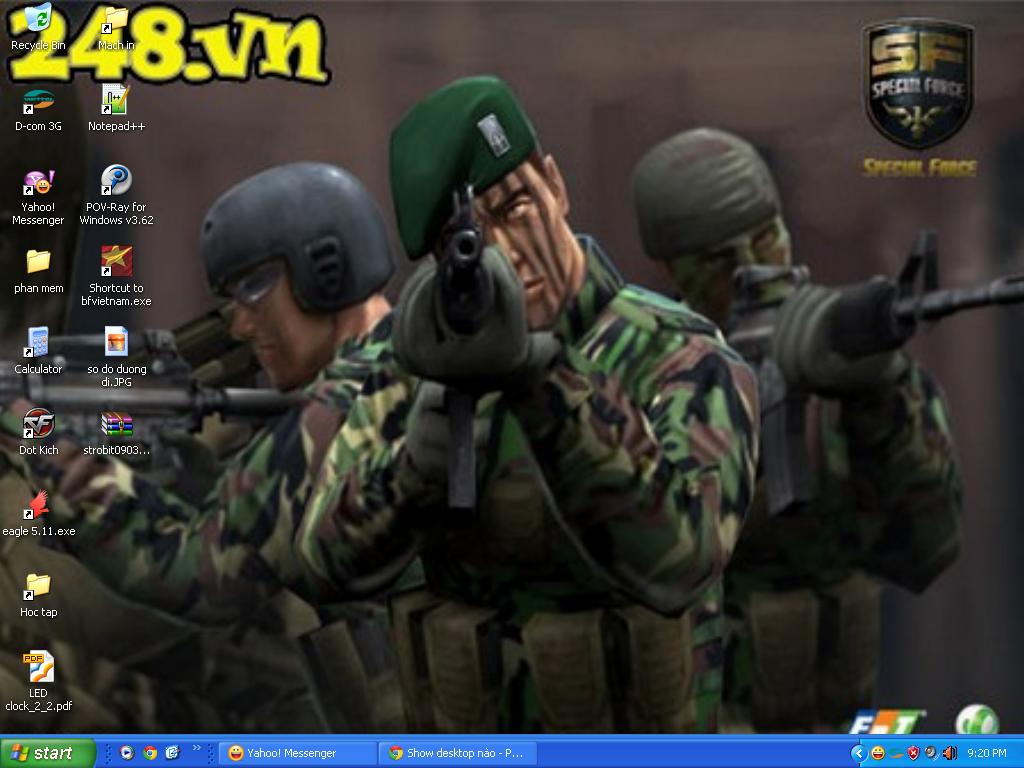Select the LED clock_2_2.pdf file
The height and width of the screenshot is (768, 1024).
tap(38, 682)
